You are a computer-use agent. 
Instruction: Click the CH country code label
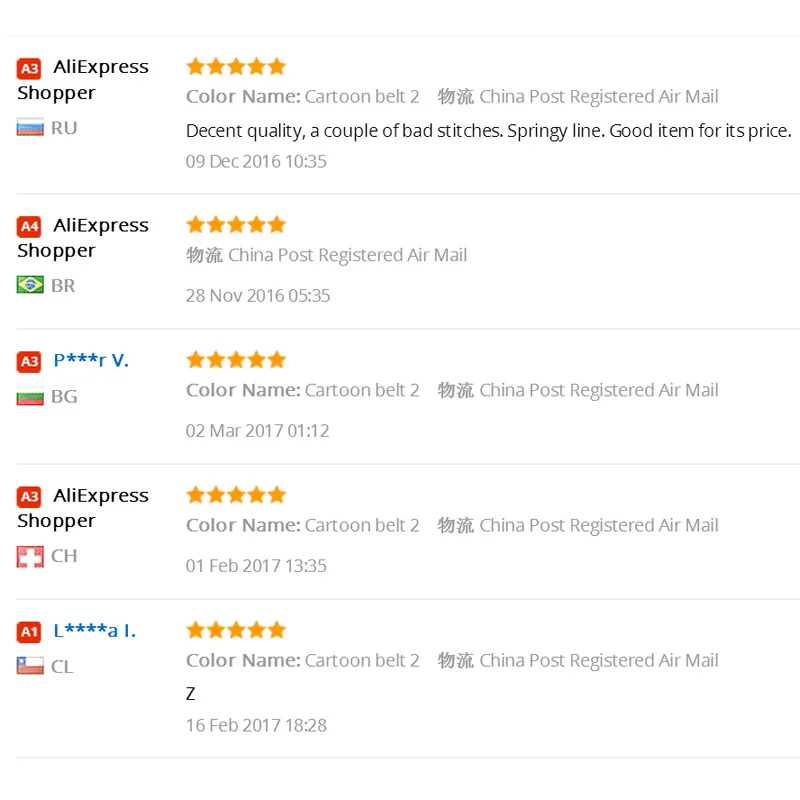point(64,556)
